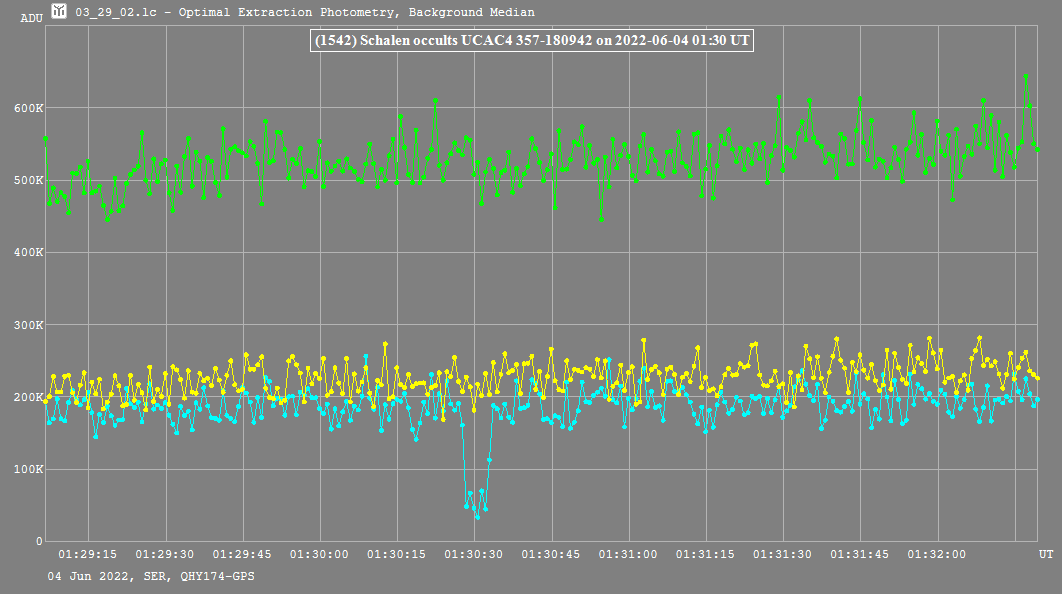Select the 01:30:00 time tick label
This screenshot has height=594, width=1062.
[320, 554]
